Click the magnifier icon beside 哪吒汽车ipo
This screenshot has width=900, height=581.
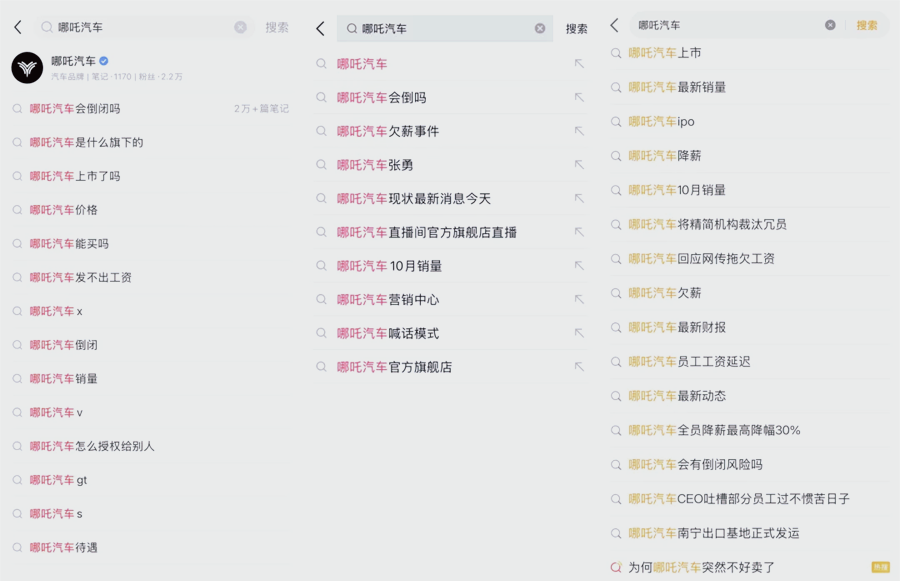[x=616, y=122]
